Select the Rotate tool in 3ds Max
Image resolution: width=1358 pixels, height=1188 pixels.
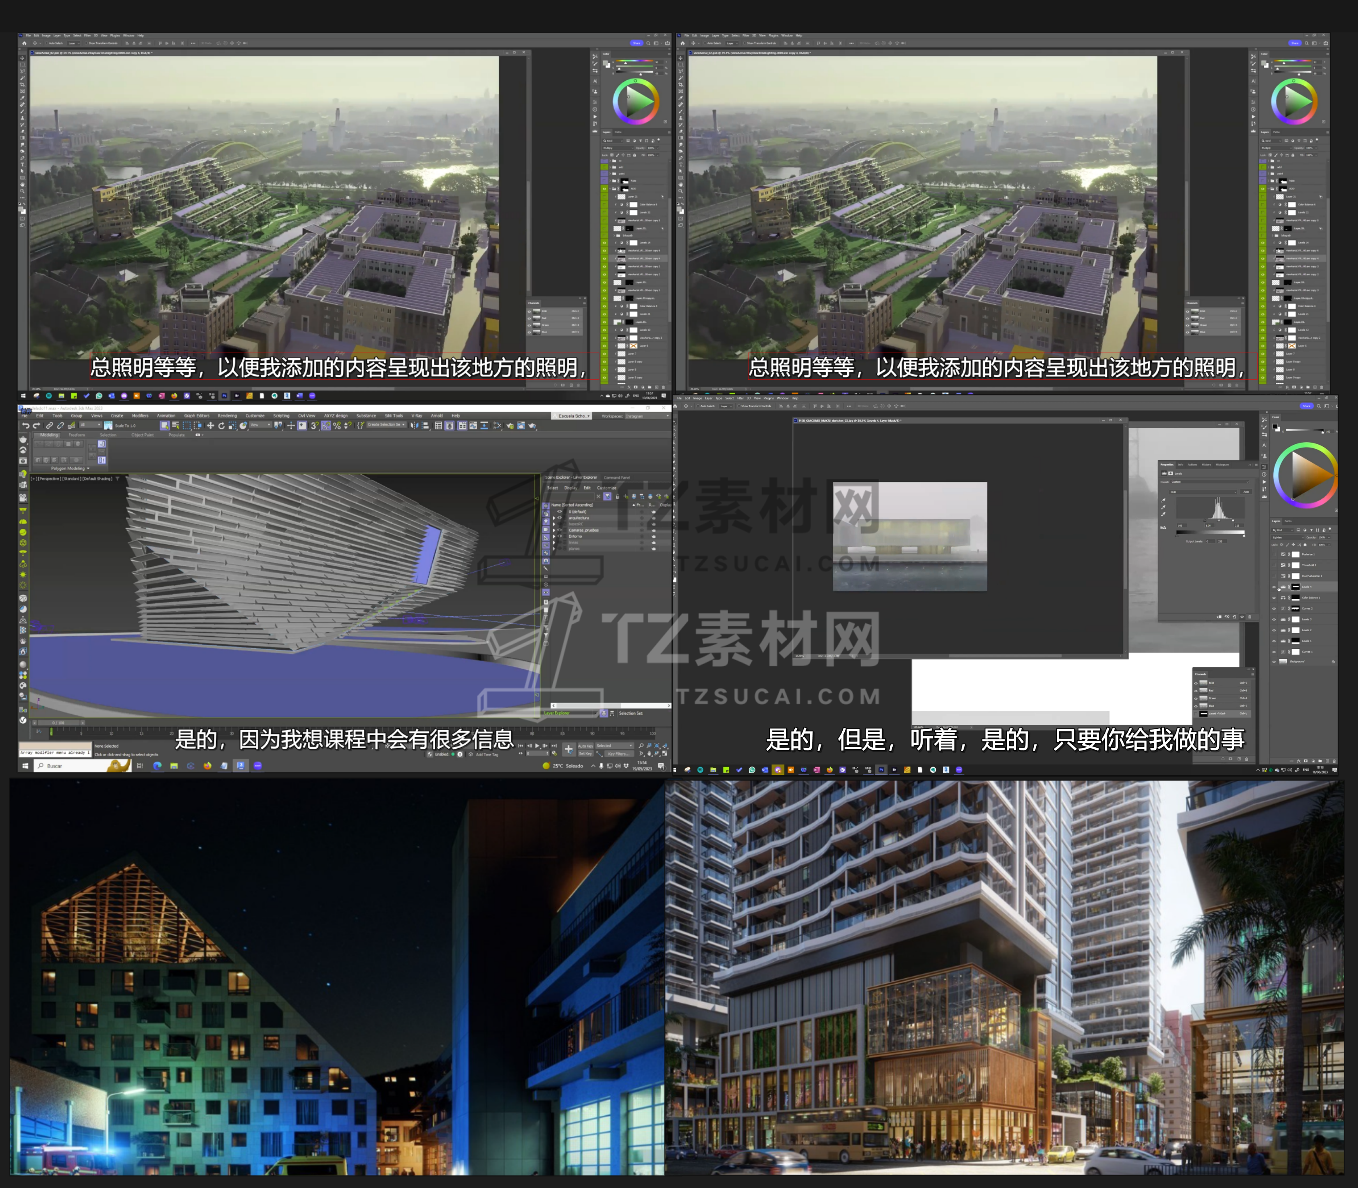(x=221, y=426)
